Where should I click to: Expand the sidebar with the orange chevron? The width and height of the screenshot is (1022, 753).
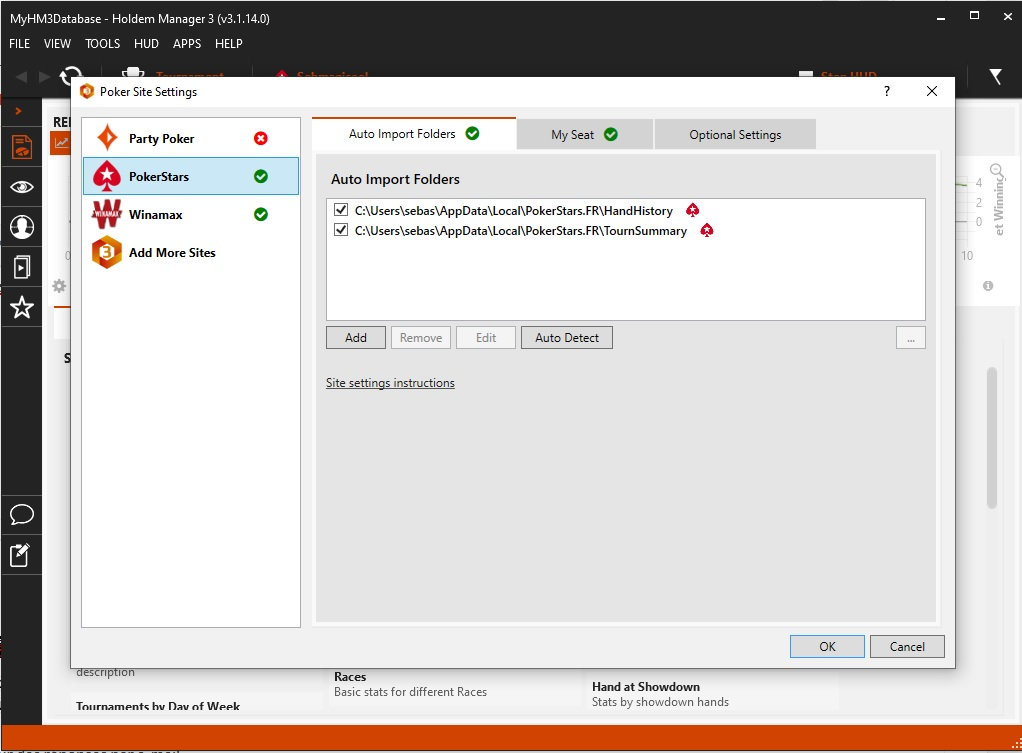pyautogui.click(x=18, y=111)
